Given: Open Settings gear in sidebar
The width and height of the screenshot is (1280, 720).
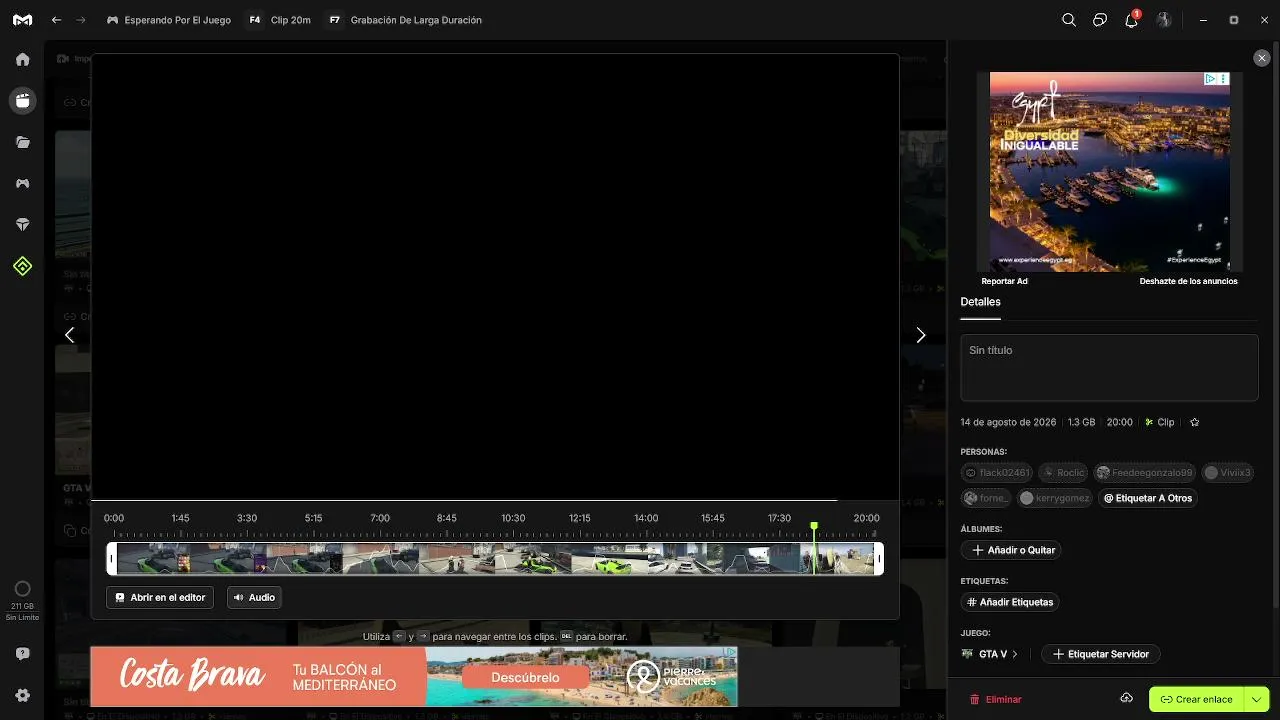Looking at the screenshot, I should (22, 695).
